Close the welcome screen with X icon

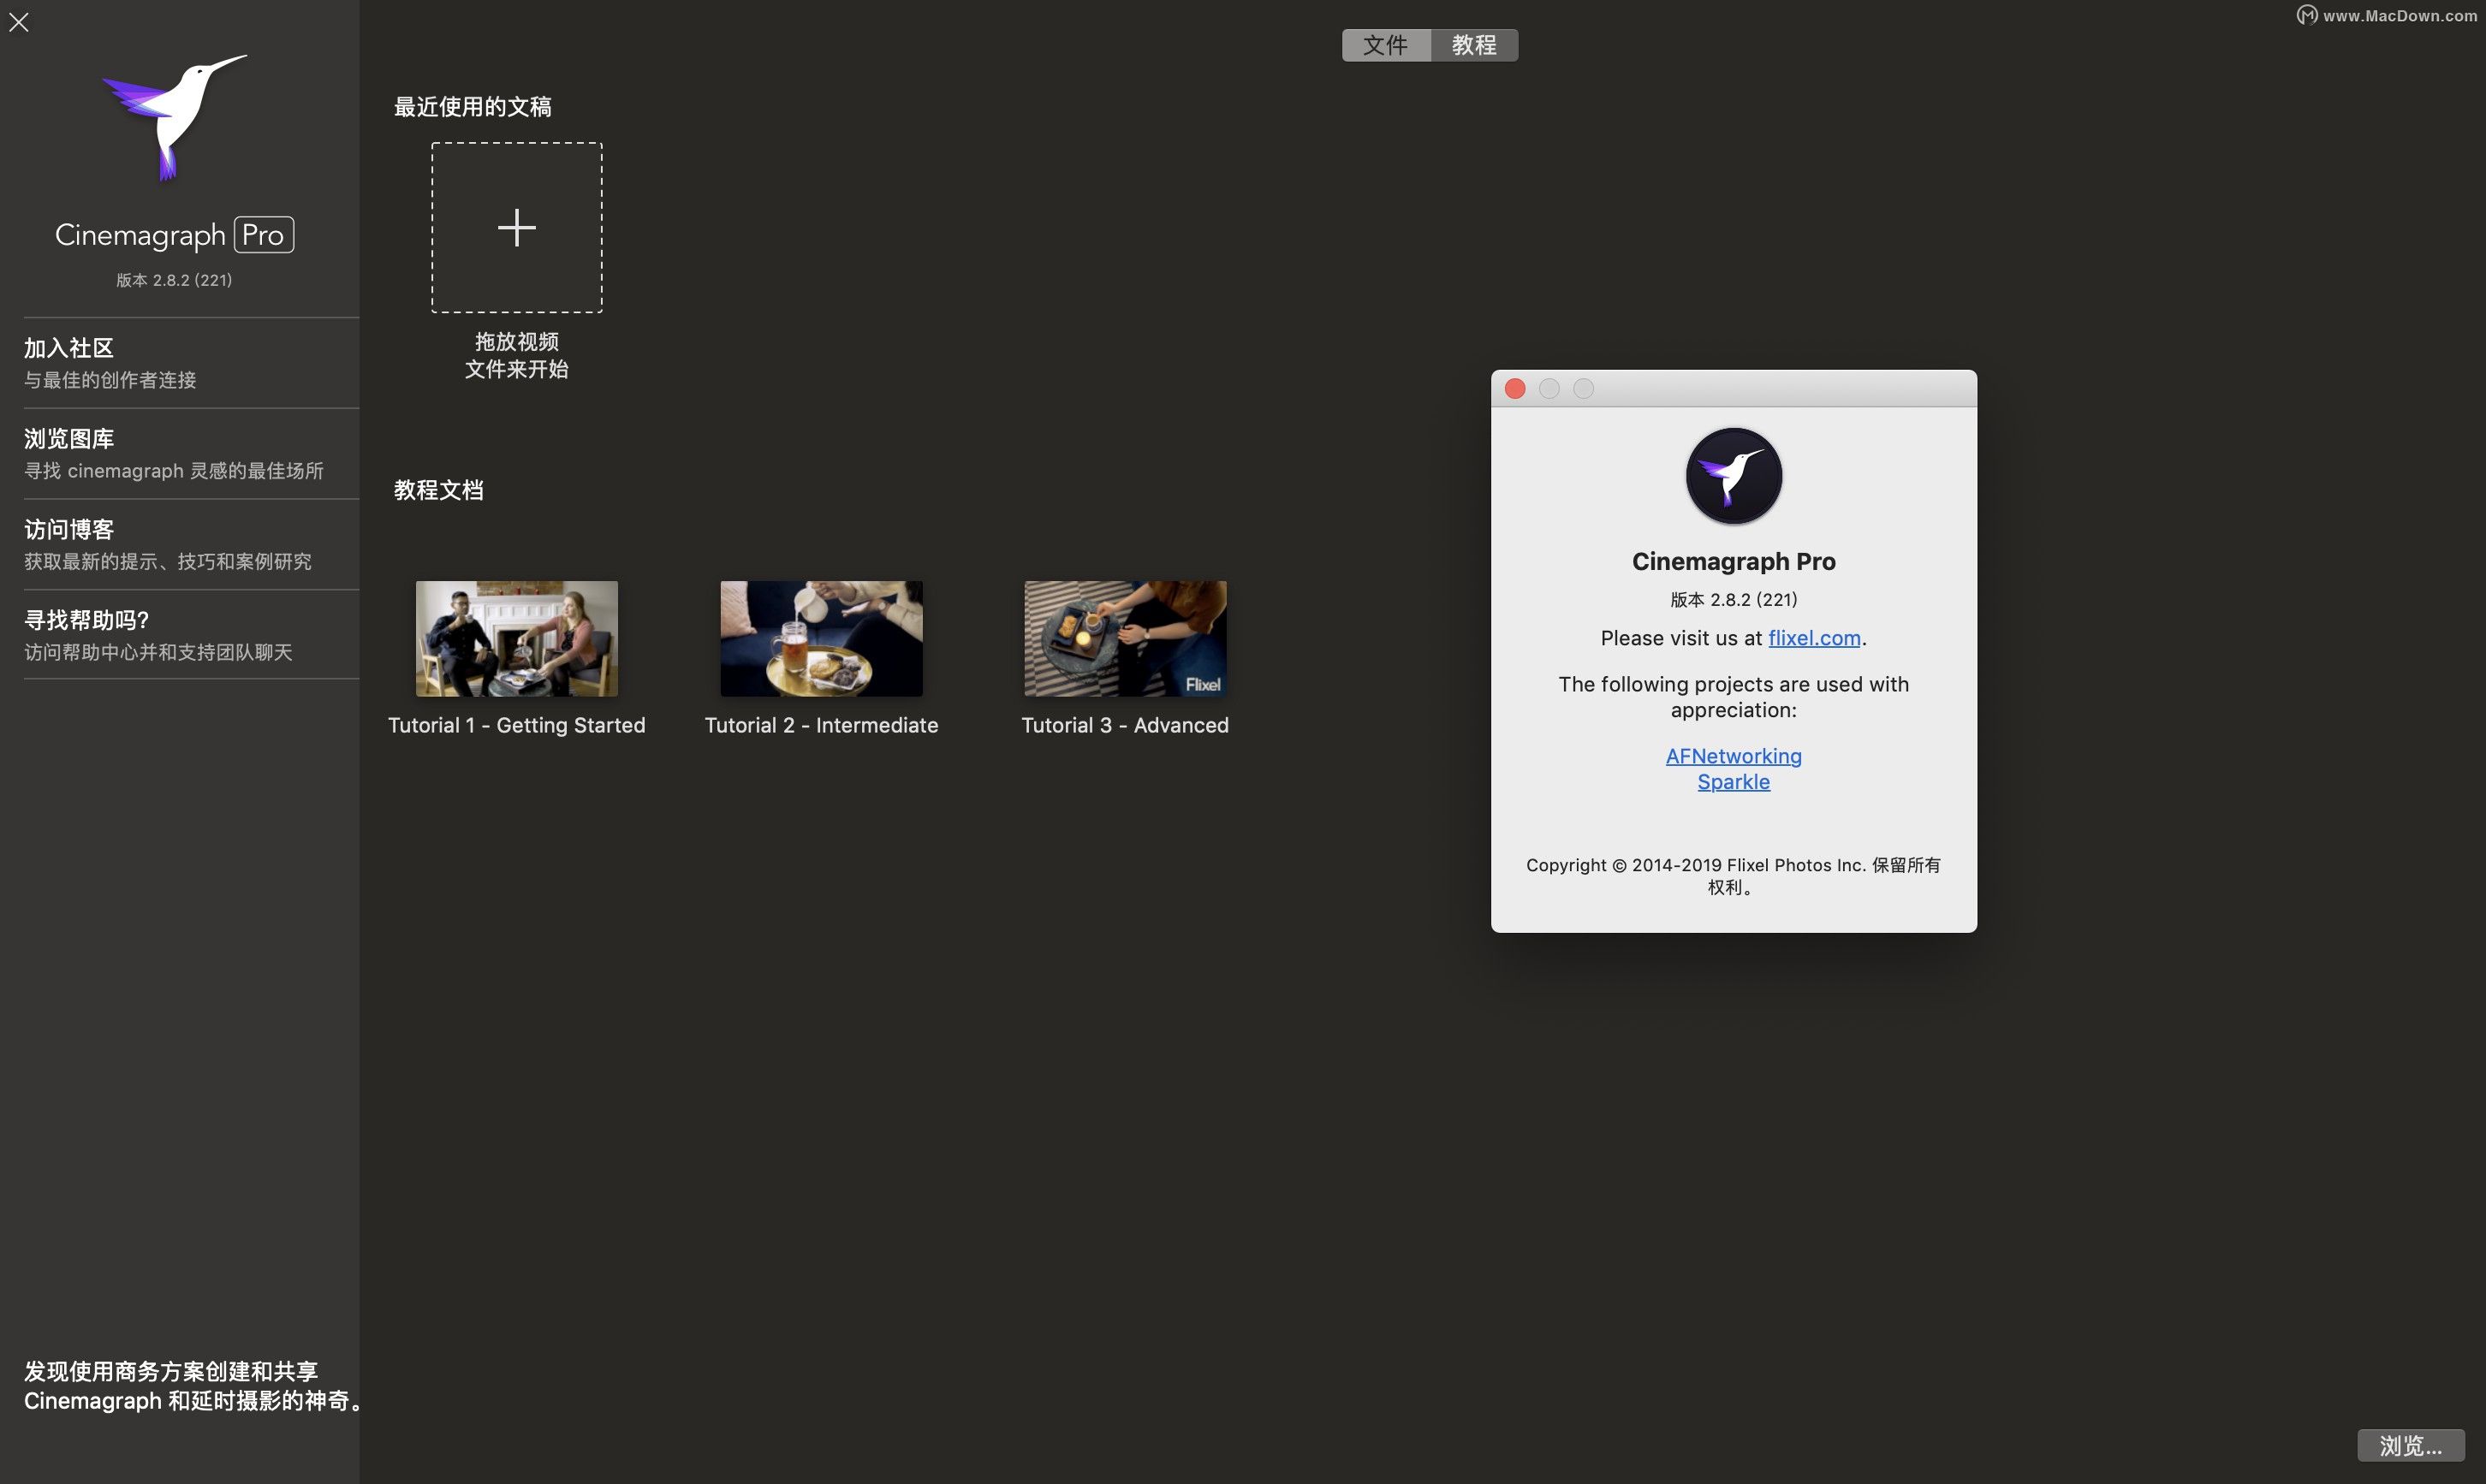(x=19, y=22)
